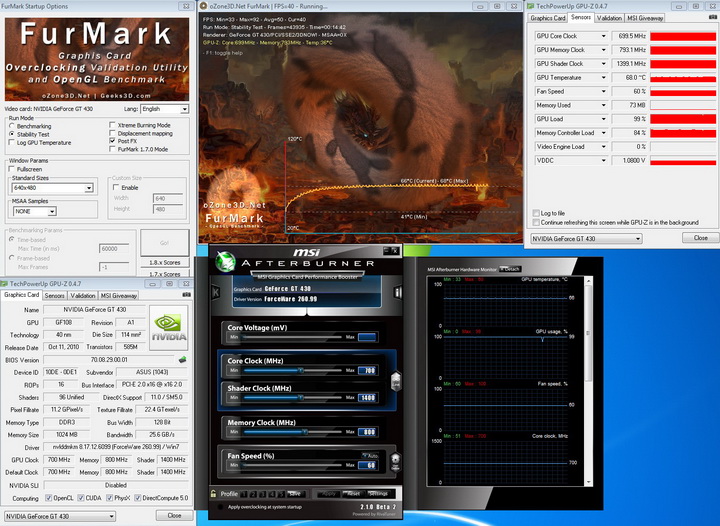Toggle the padlock profile lock icon in Afterburner
720x526 pixels.
tap(214, 494)
